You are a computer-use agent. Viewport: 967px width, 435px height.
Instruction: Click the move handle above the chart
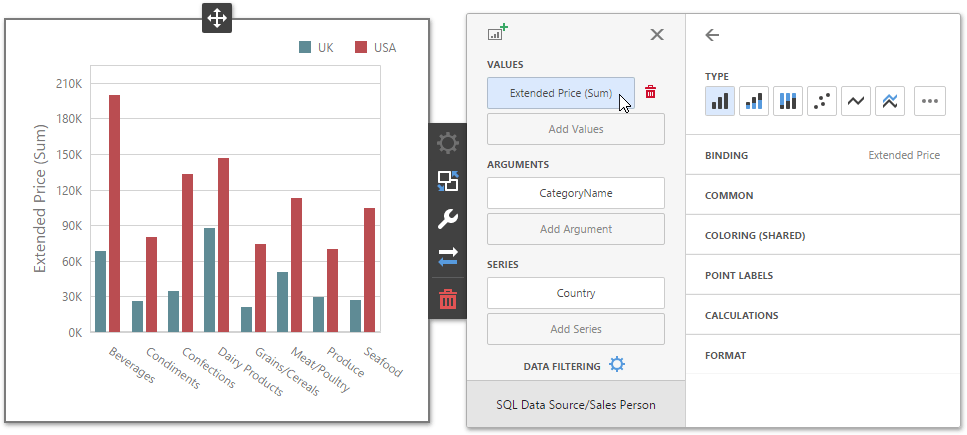click(x=217, y=17)
